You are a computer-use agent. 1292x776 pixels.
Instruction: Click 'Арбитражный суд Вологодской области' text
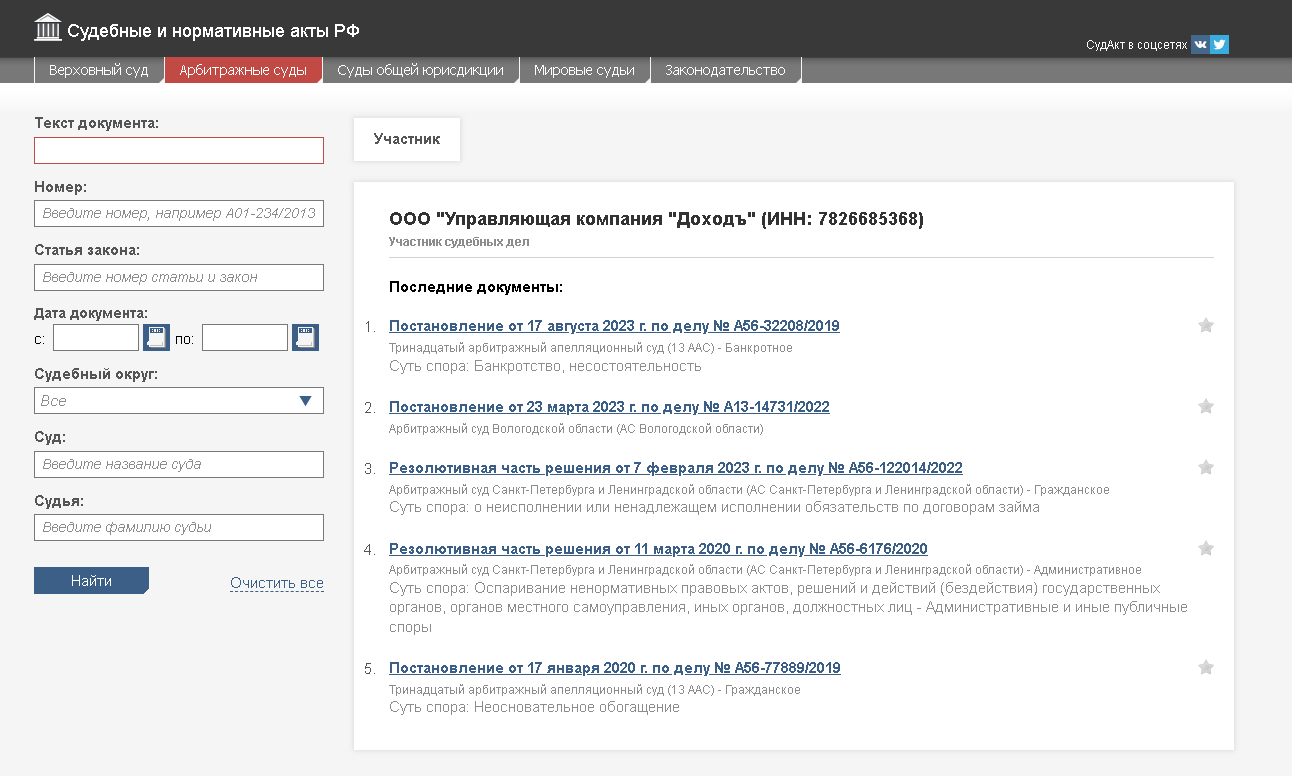(x=576, y=429)
